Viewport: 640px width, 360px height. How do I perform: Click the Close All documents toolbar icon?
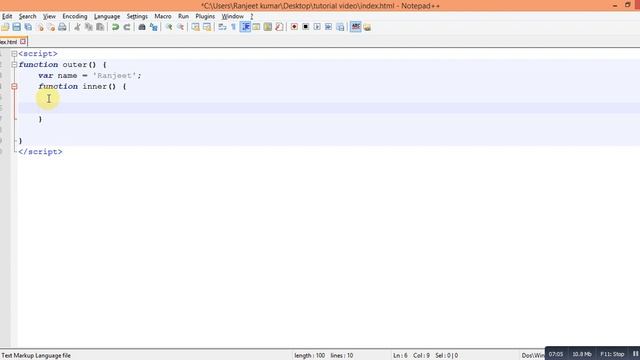(51, 27)
